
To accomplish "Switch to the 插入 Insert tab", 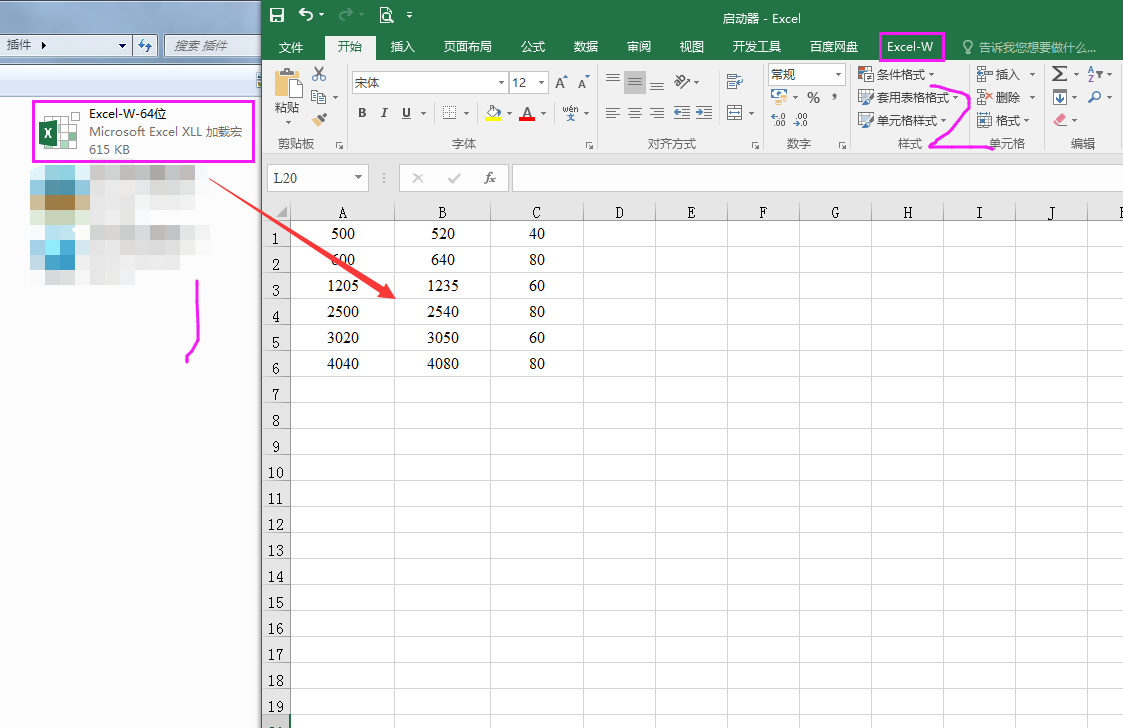I will [403, 47].
